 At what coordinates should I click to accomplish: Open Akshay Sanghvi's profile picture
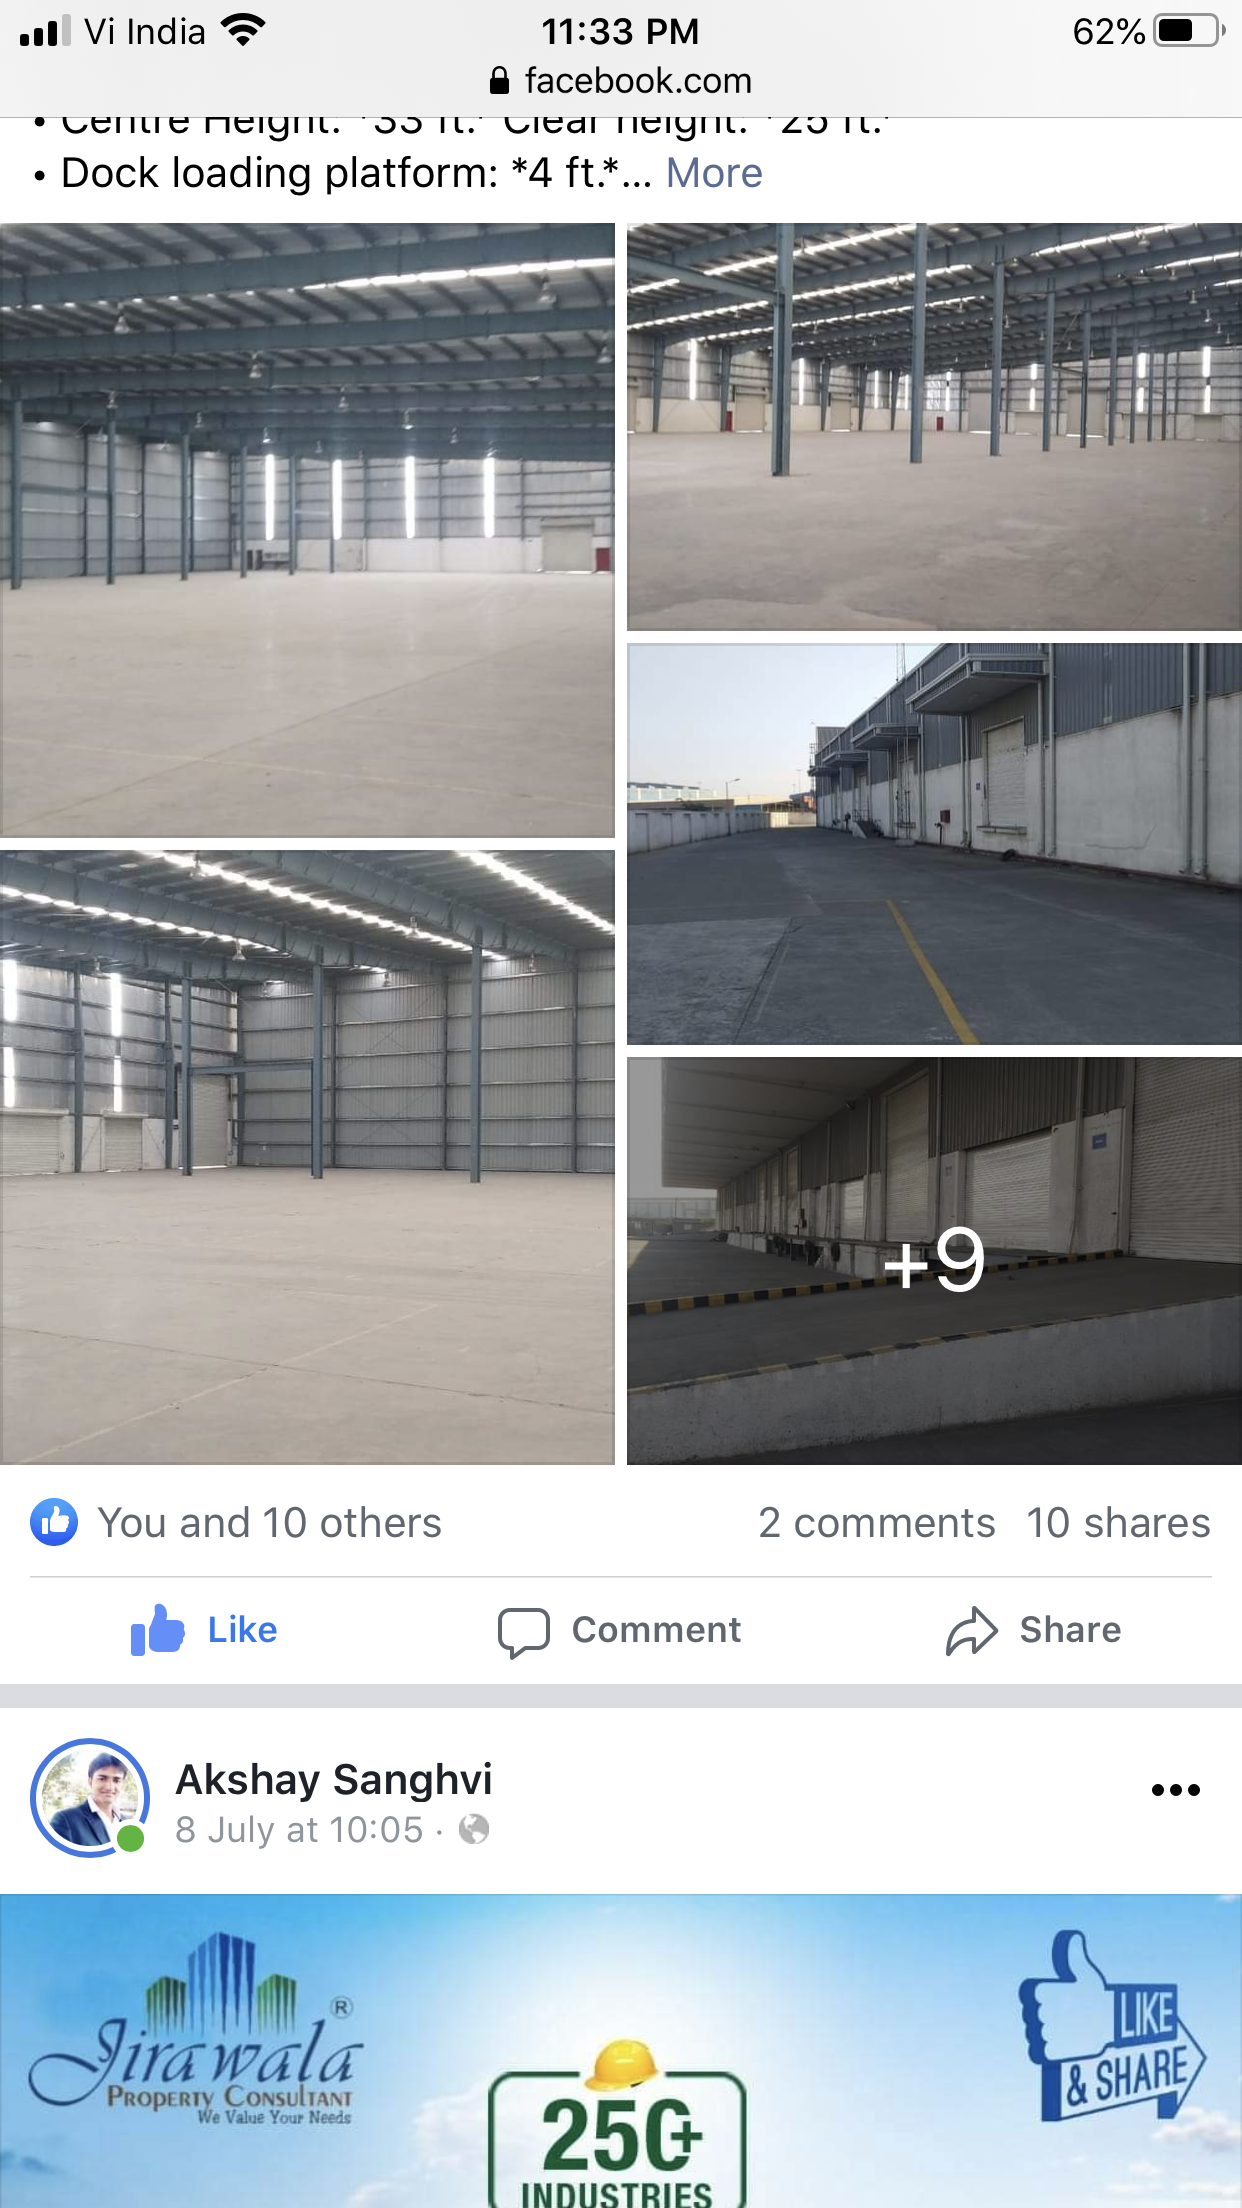pos(91,1798)
